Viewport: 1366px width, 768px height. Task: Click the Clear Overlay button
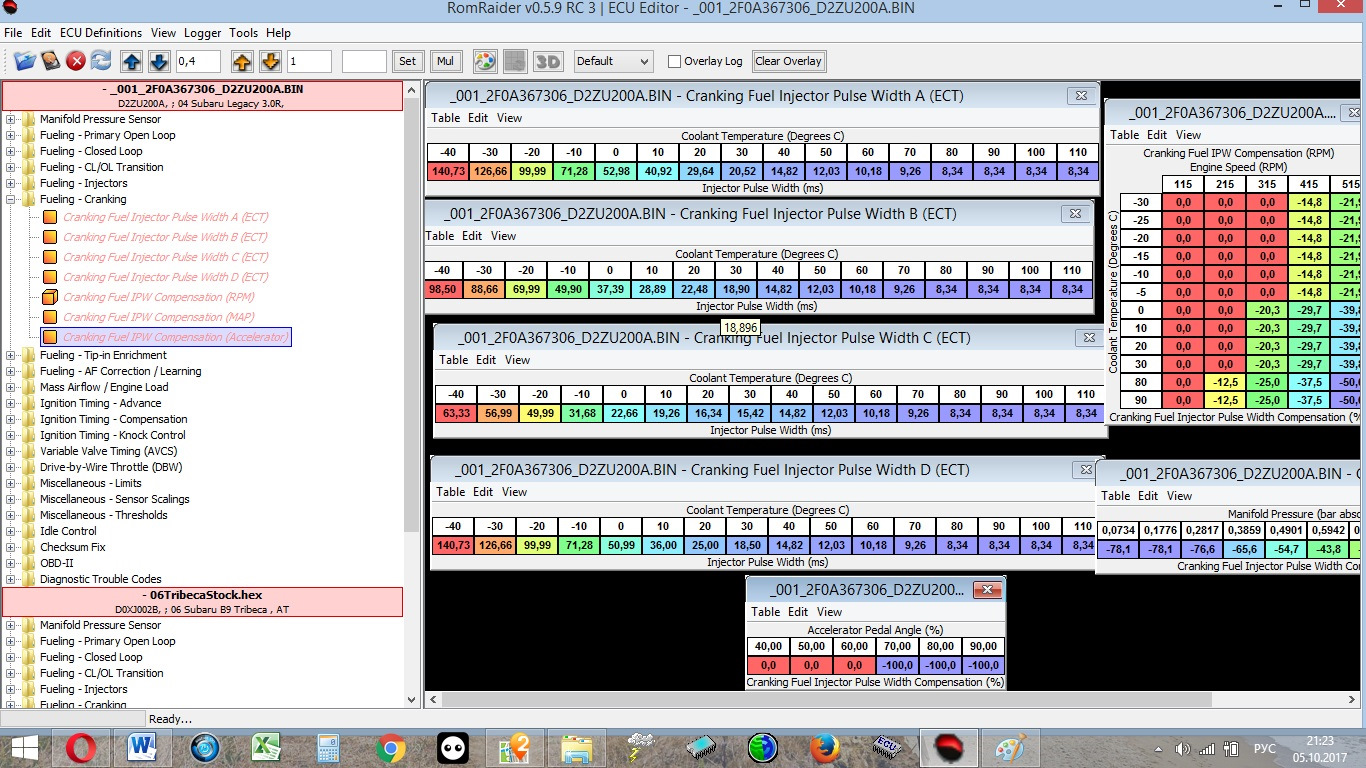click(789, 61)
